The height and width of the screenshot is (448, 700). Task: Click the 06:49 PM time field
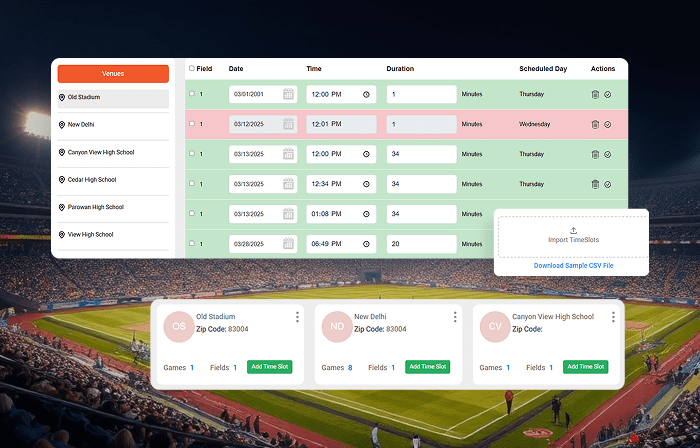342,244
